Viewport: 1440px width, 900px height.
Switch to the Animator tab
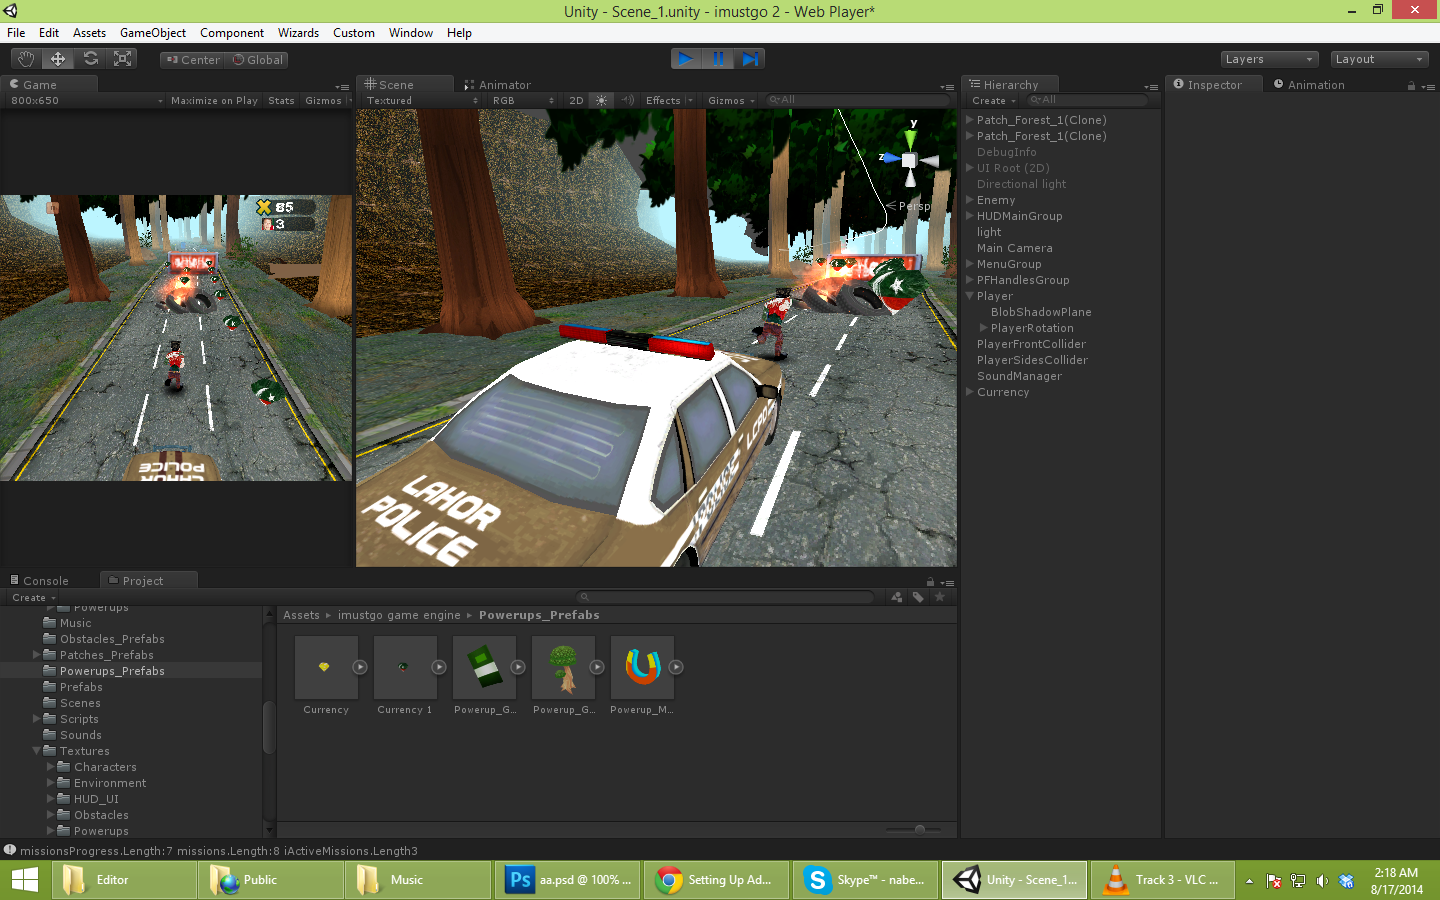(x=497, y=85)
